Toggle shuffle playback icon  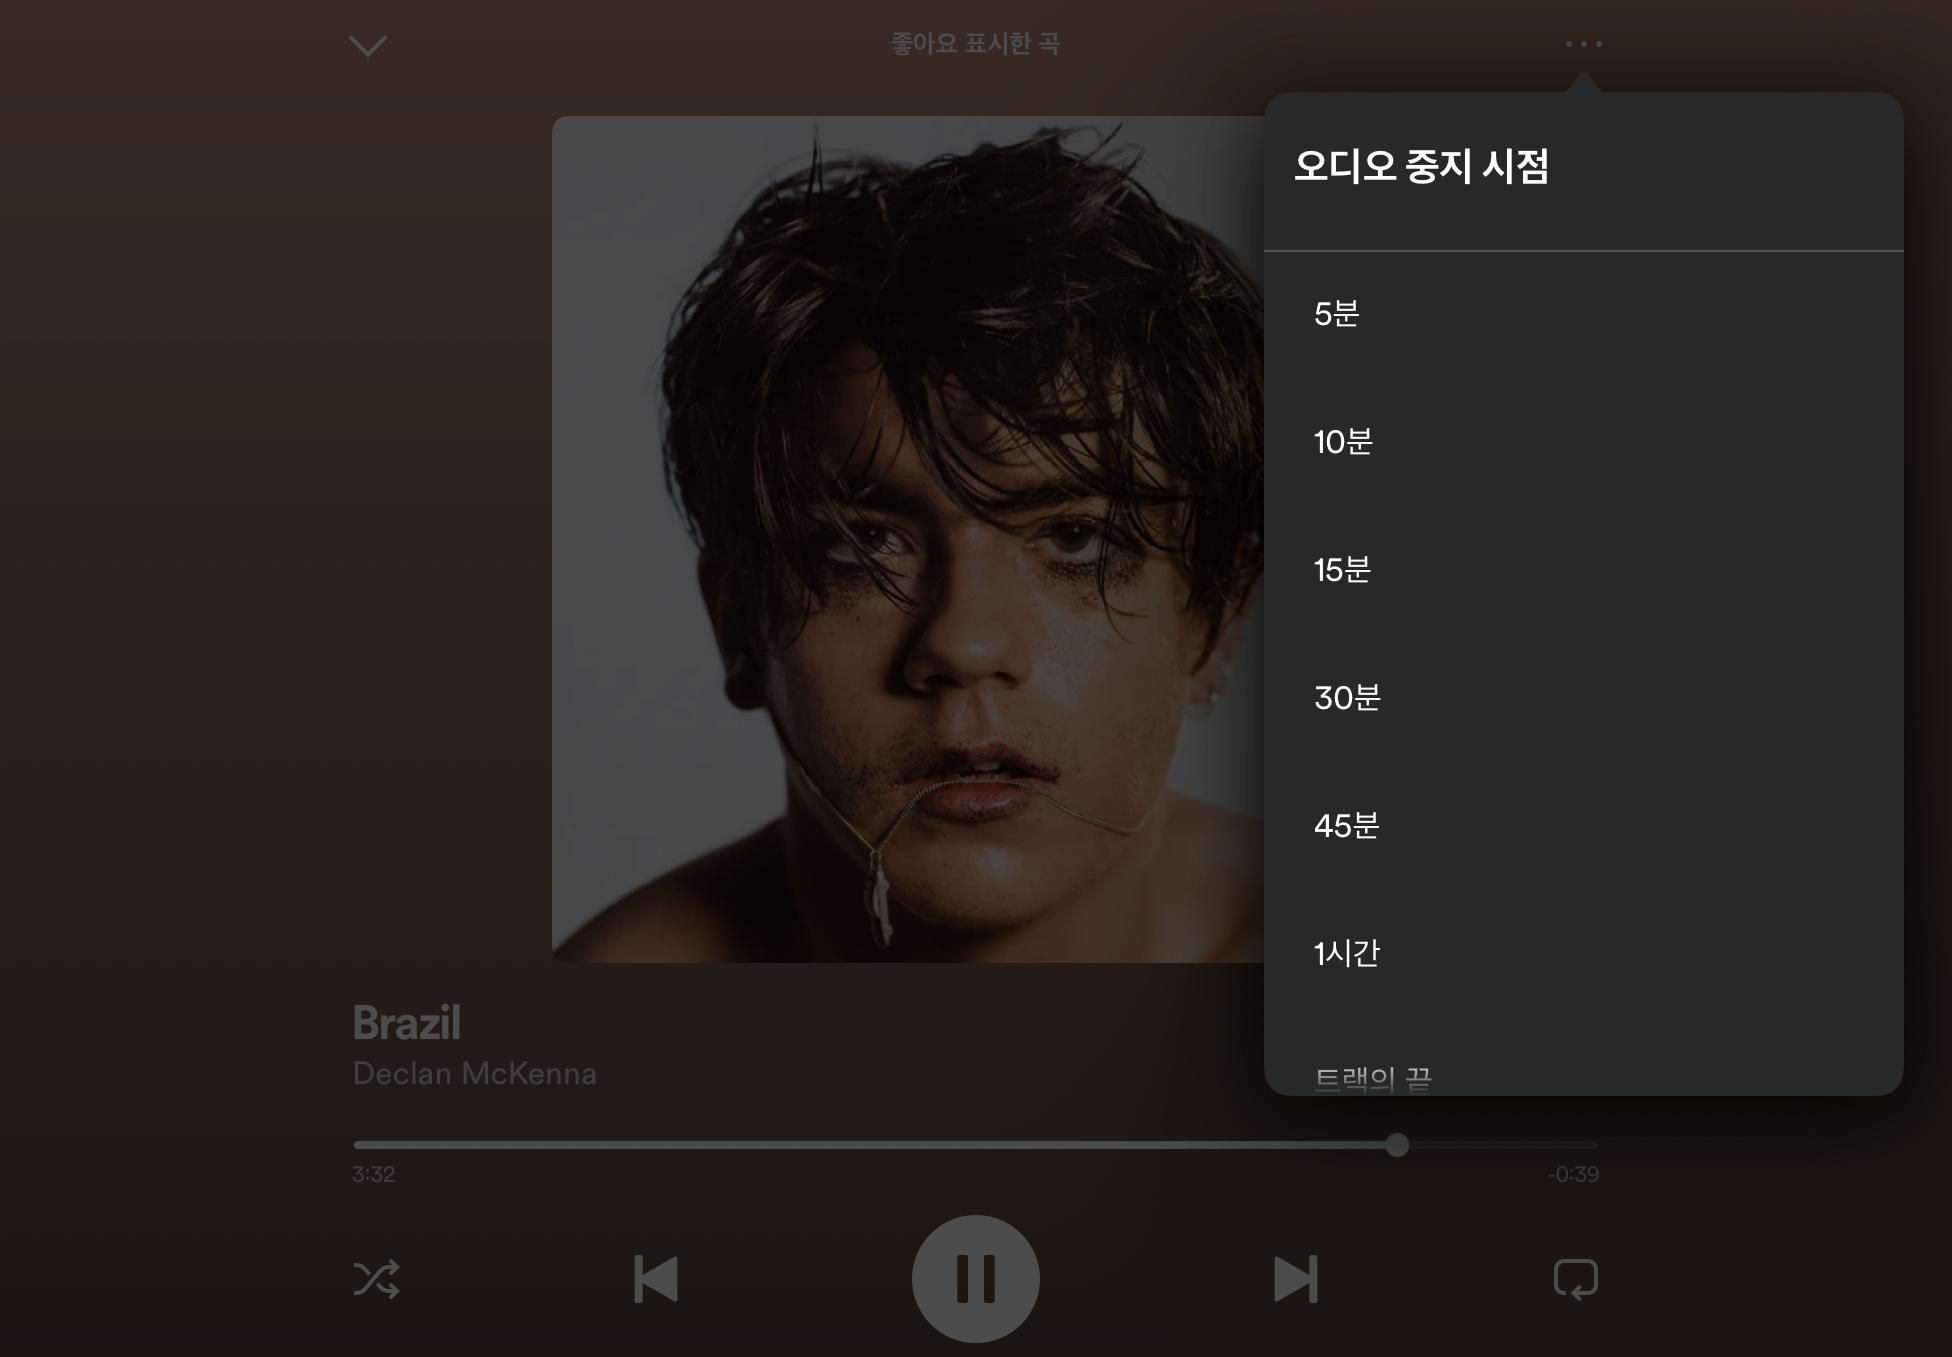pyautogui.click(x=376, y=1279)
